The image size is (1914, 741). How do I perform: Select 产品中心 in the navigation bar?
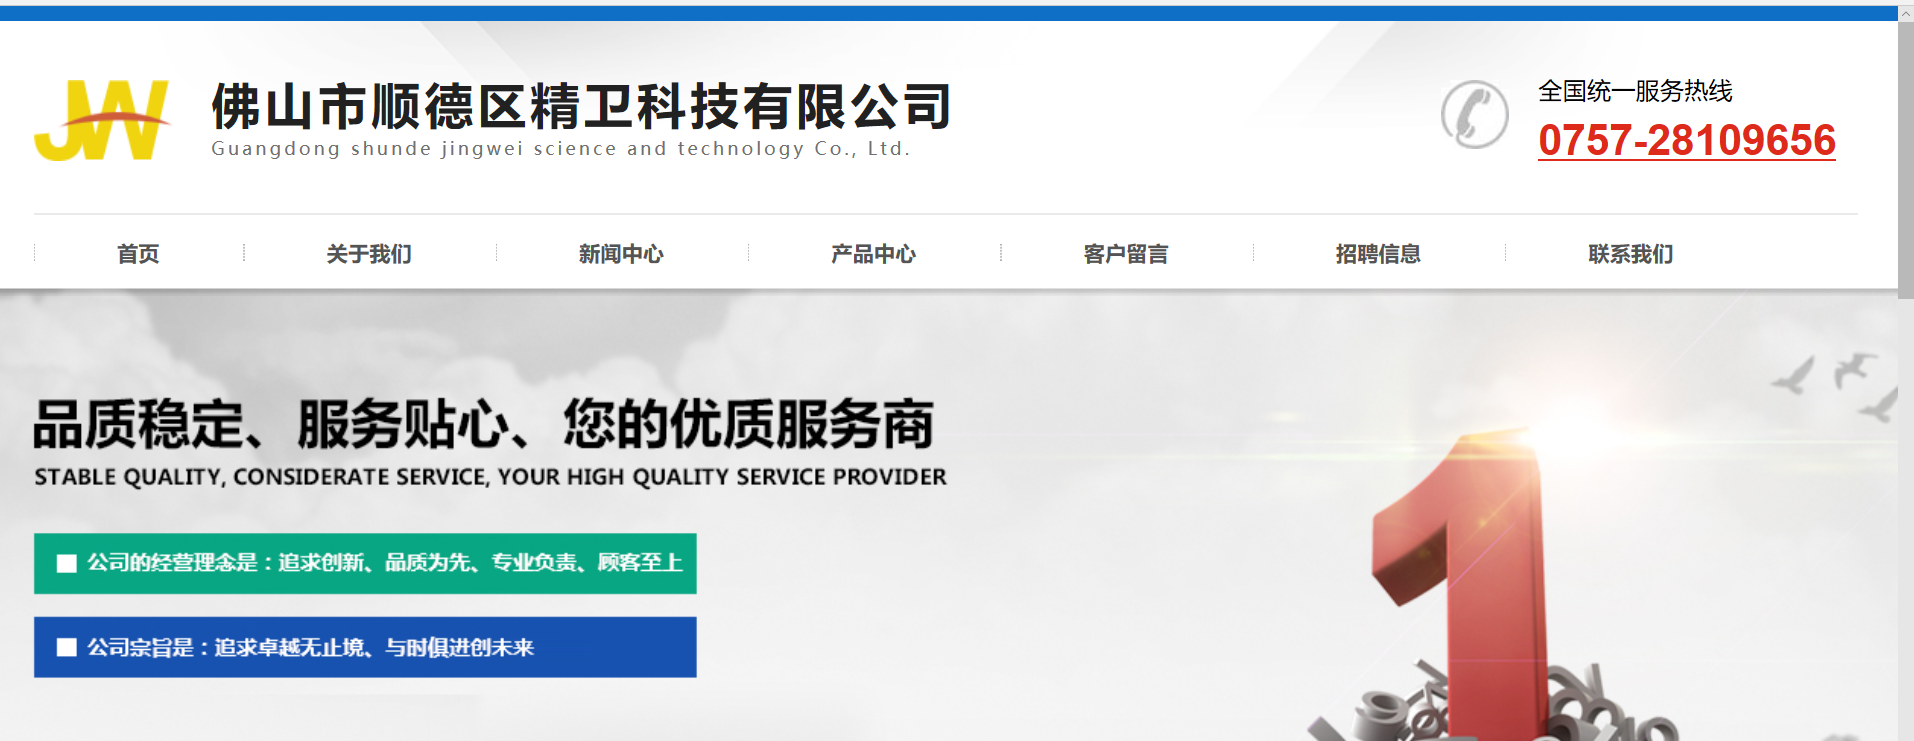[x=873, y=254]
